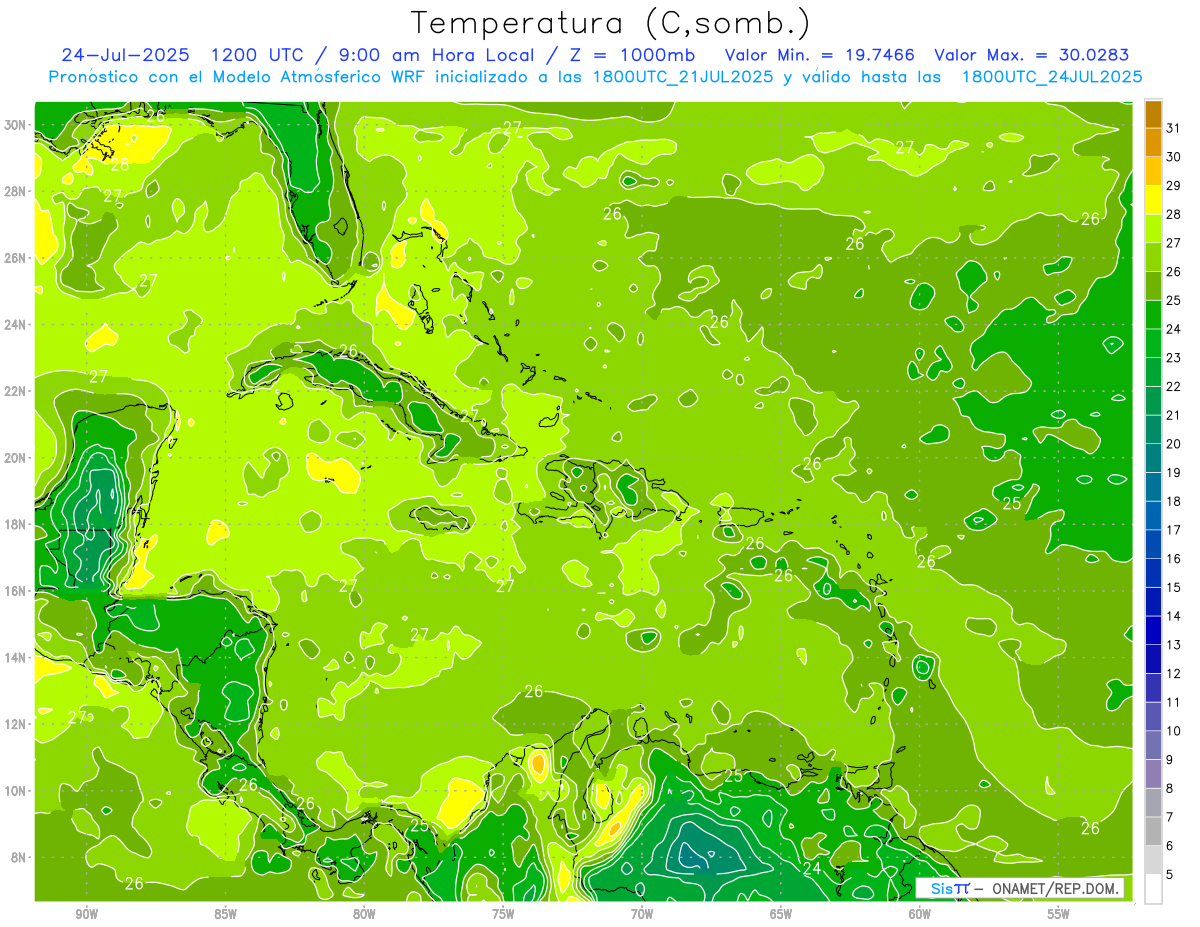1200x927 pixels.
Task: Click the "90W" longitude axis label
Action: coord(87,914)
